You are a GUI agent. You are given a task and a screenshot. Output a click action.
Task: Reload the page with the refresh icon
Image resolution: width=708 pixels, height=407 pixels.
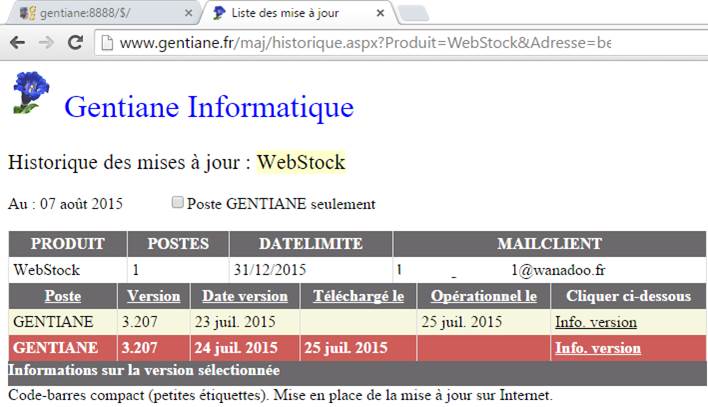[x=75, y=42]
